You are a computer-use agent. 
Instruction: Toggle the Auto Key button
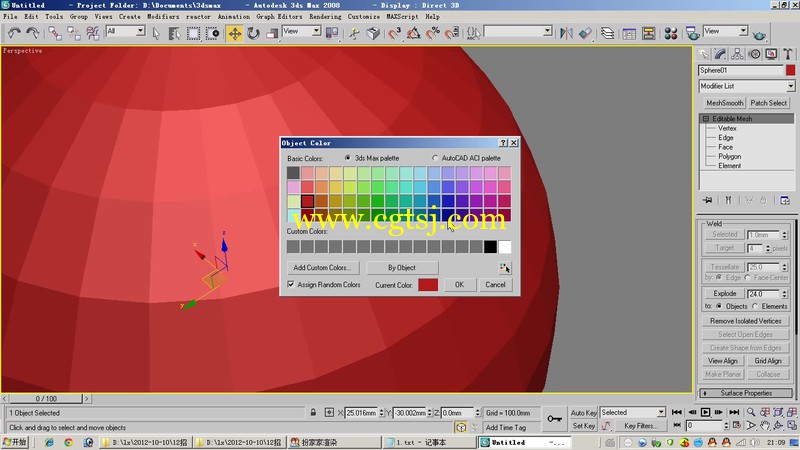point(584,413)
